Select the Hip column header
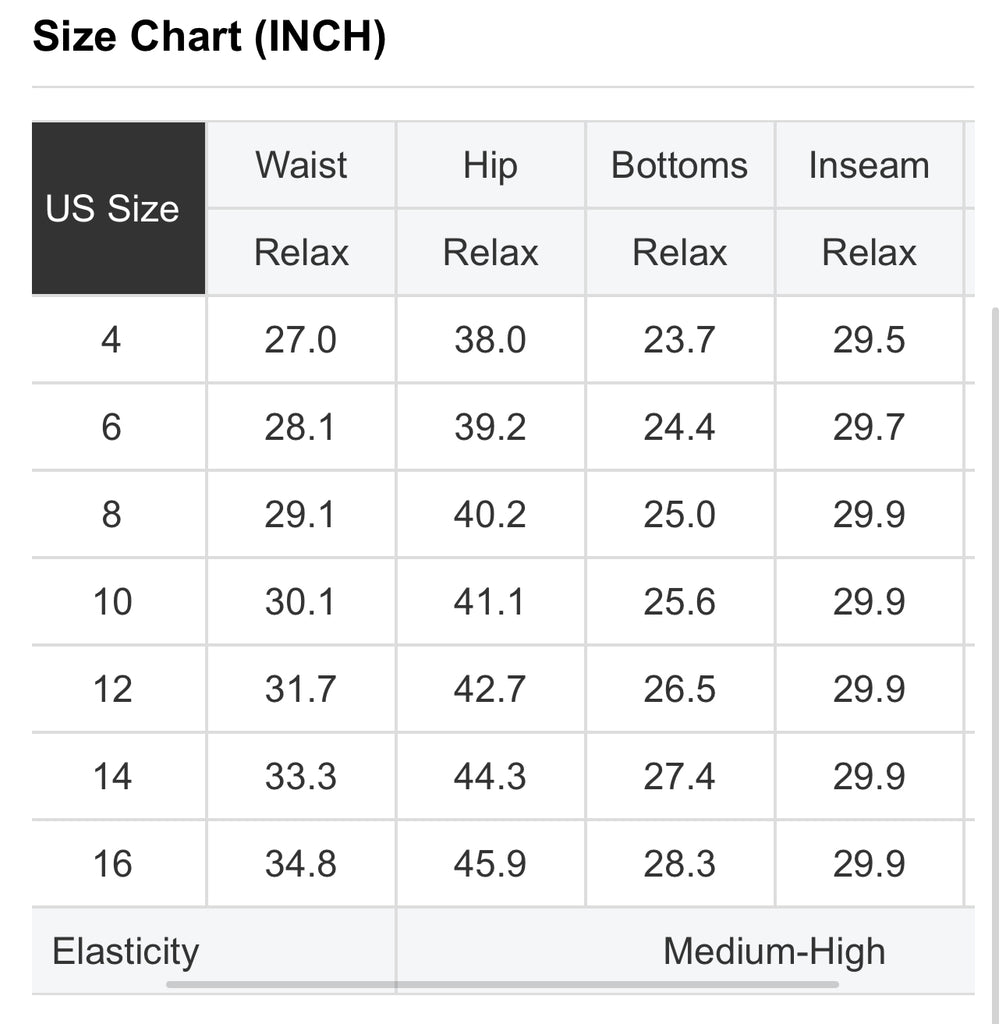 pos(491,165)
